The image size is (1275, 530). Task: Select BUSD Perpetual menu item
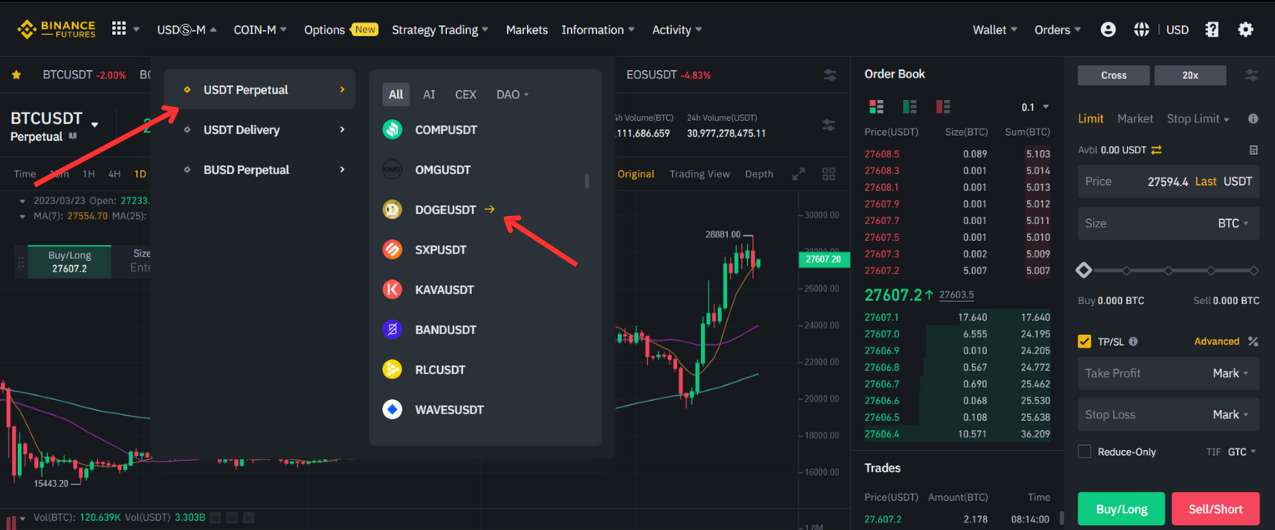point(260,170)
